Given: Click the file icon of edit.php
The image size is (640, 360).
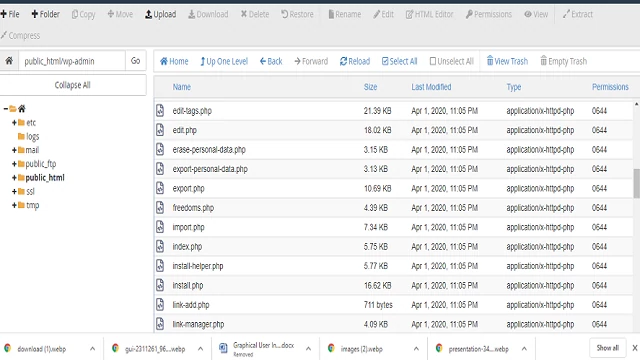Looking at the screenshot, I should (160, 130).
